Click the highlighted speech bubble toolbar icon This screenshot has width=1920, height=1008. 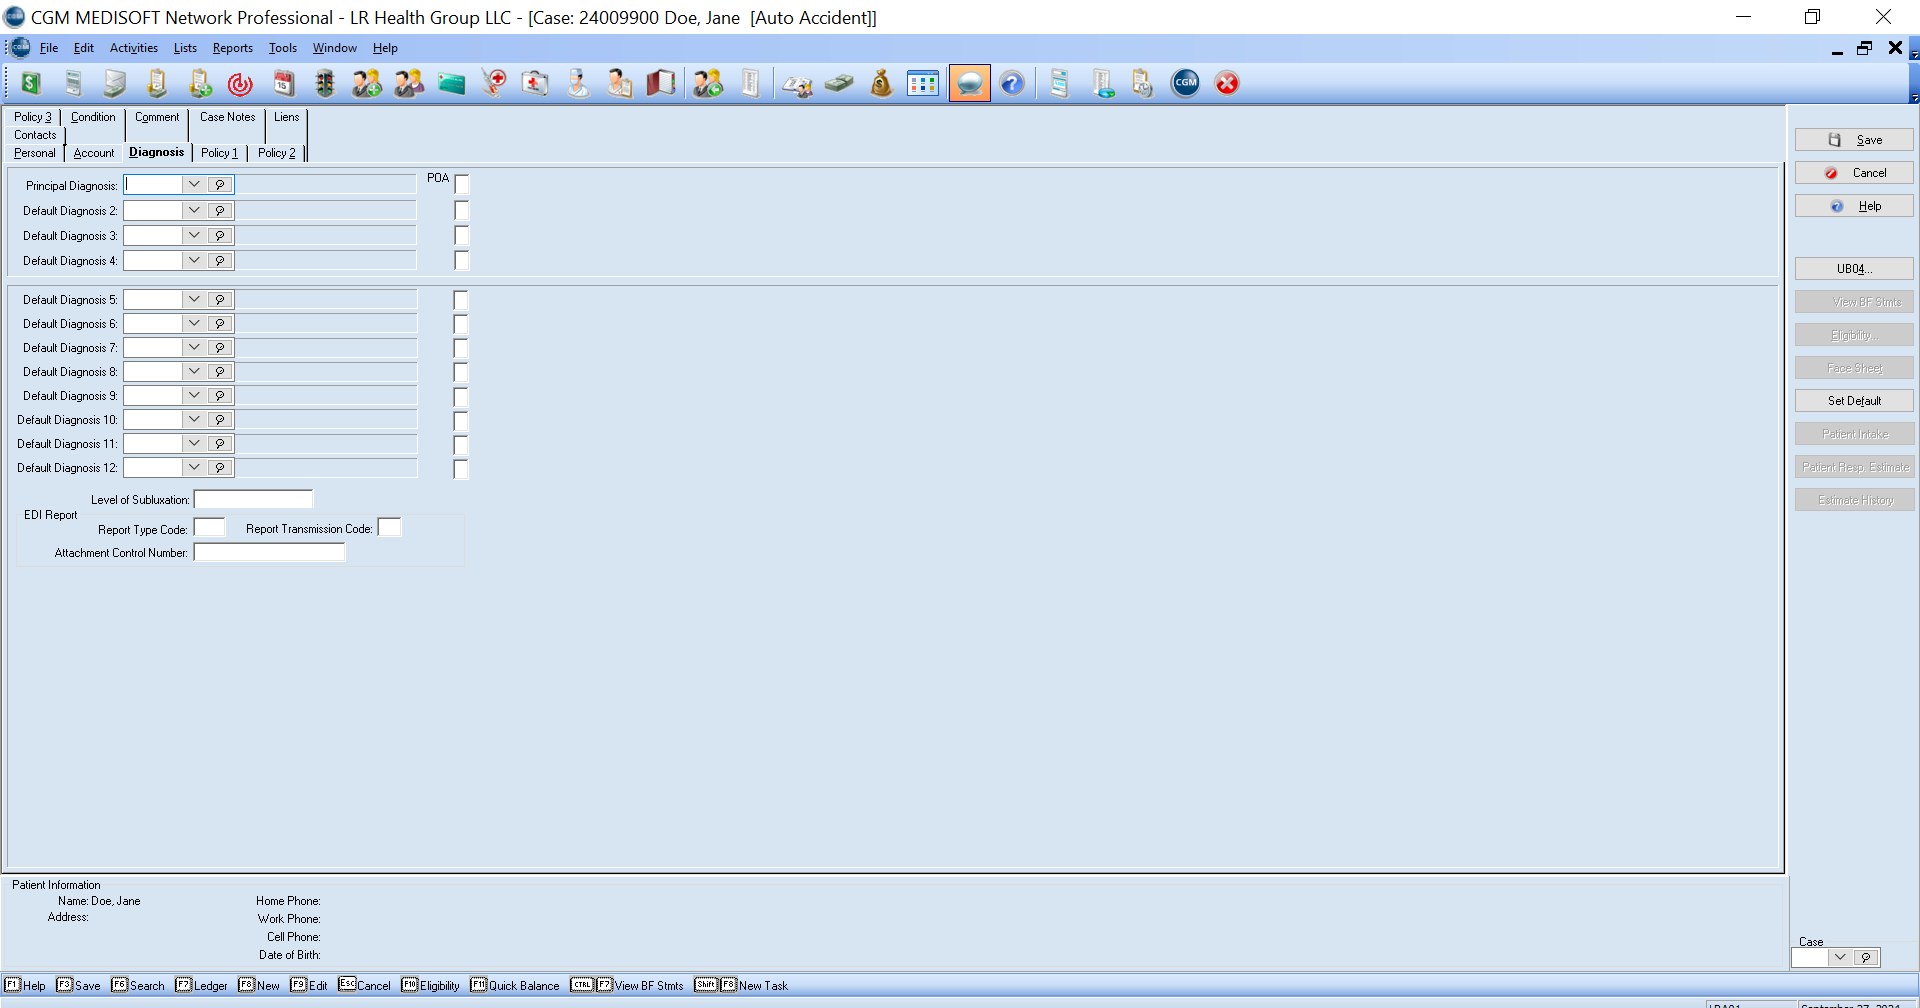tap(969, 84)
